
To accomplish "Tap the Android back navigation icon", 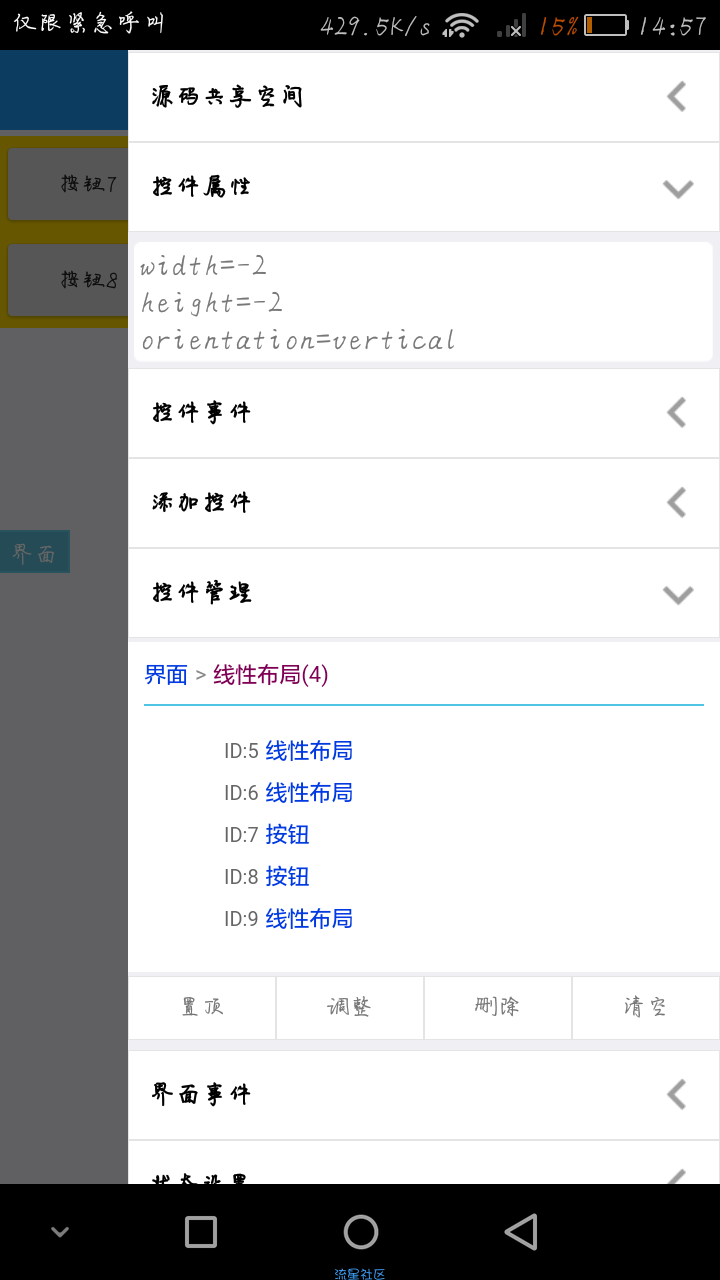I will (x=521, y=1232).
